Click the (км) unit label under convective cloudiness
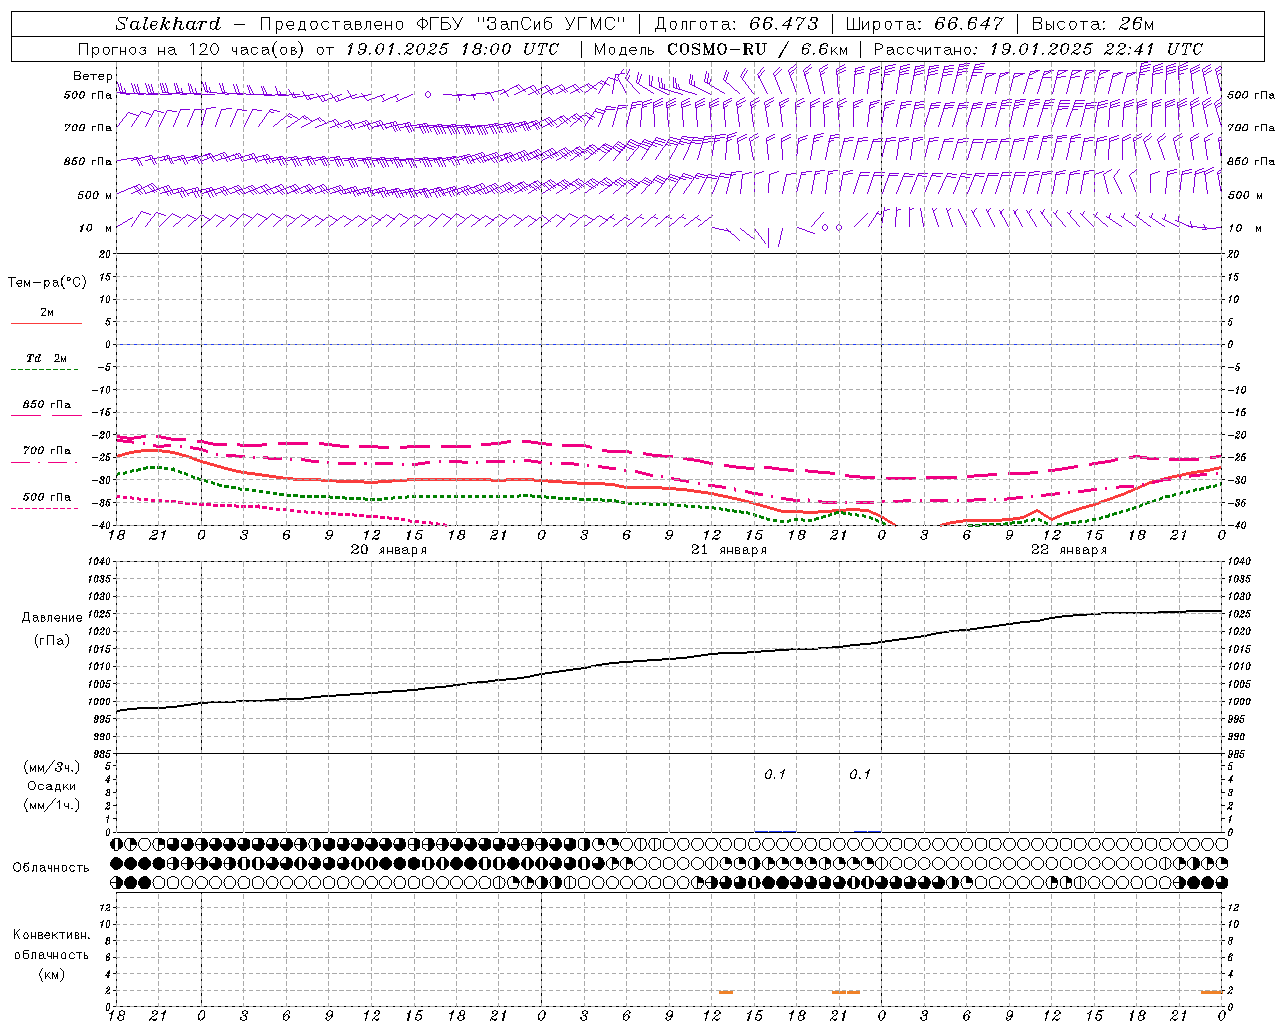This screenshot has width=1280, height=1024. 51,974
